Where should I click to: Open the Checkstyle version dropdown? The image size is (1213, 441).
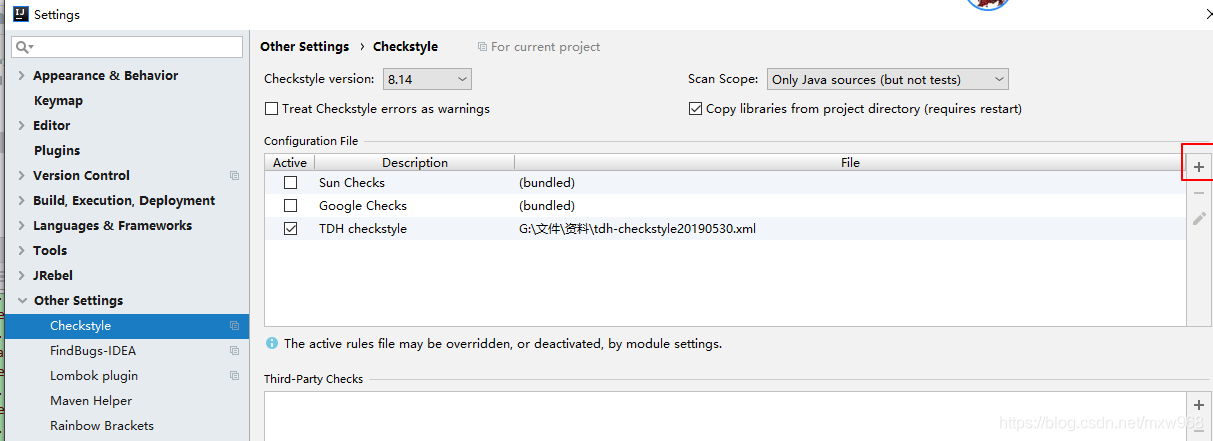[427, 79]
